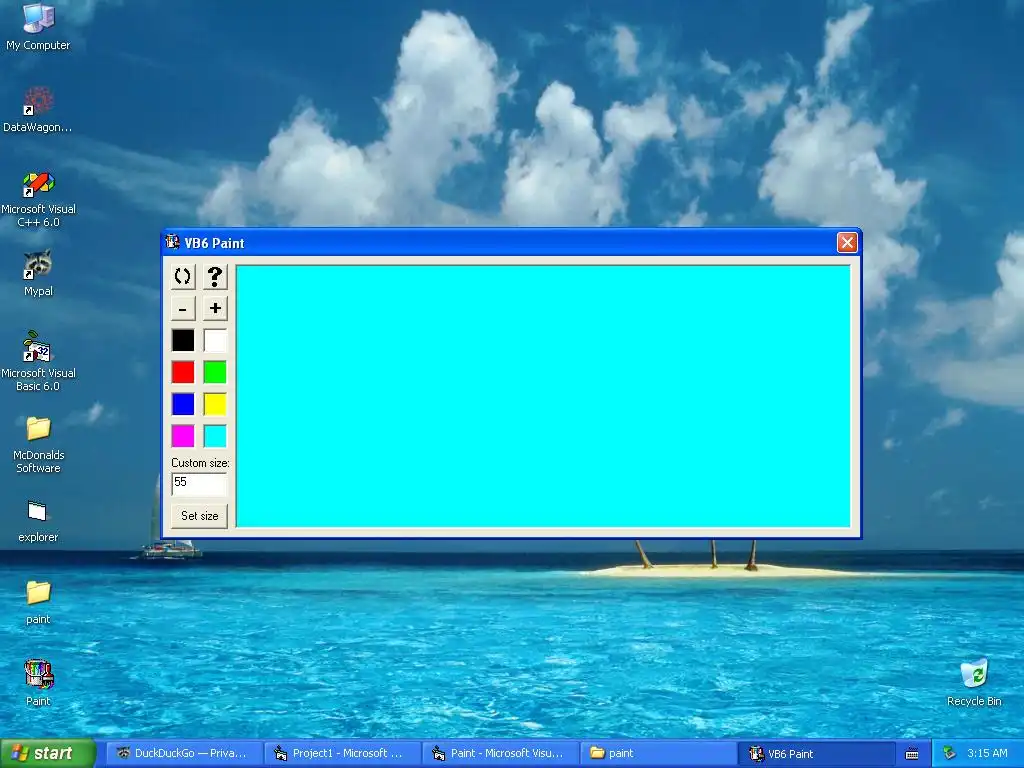Select the Recycle Bin icon
The height and width of the screenshot is (768, 1024).
click(974, 683)
